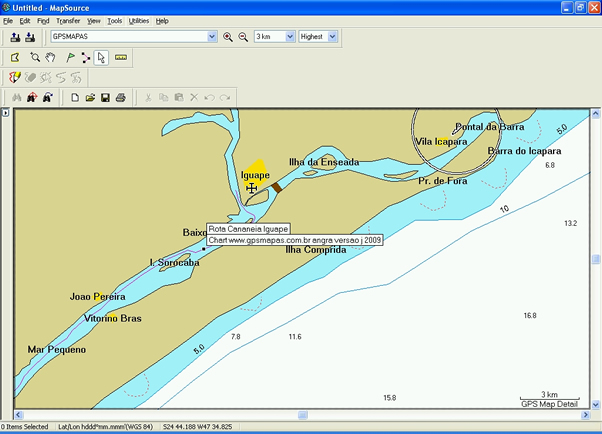
Task: Open Find Places with binoculars icon
Action: pos(15,97)
